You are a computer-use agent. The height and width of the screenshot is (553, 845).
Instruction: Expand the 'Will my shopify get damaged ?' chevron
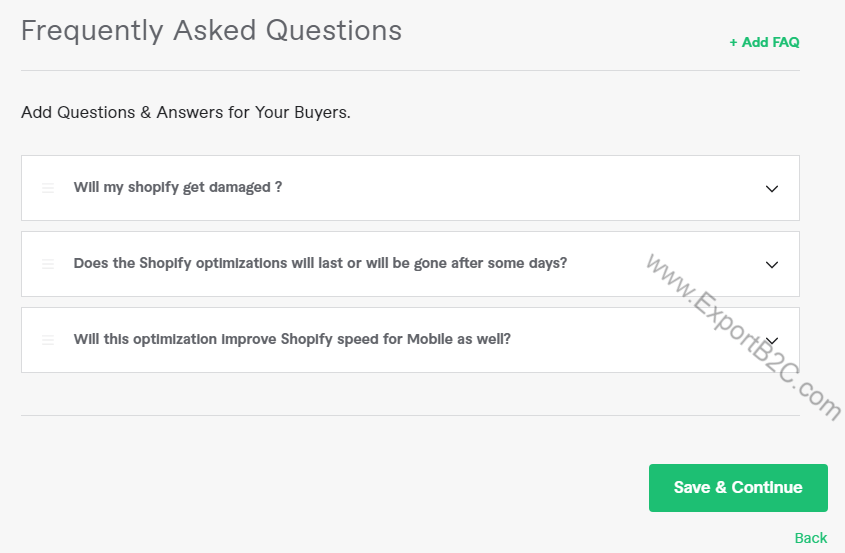point(771,188)
